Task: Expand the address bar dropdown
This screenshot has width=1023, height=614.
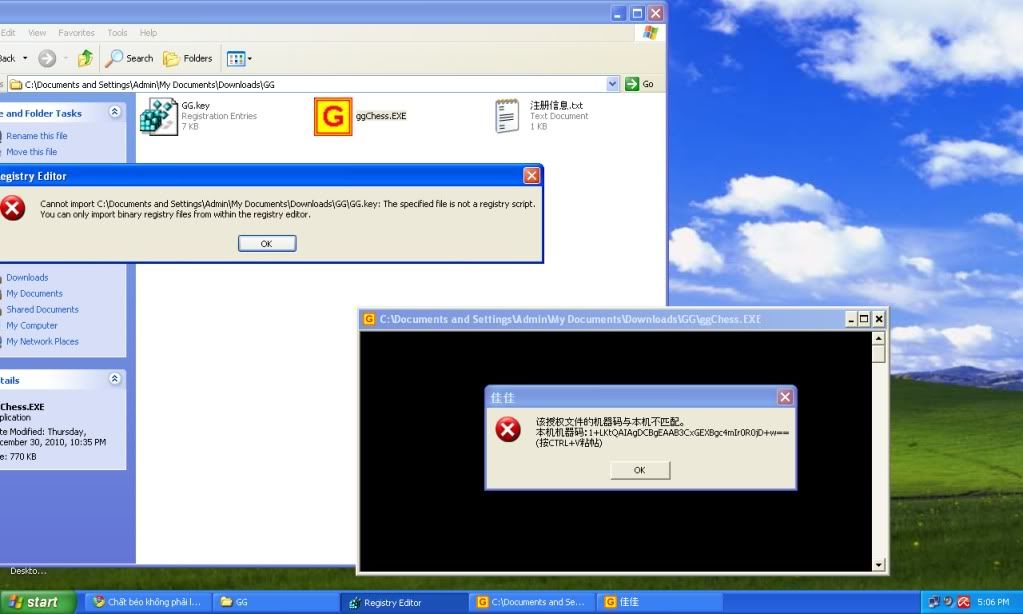Action: coord(612,84)
